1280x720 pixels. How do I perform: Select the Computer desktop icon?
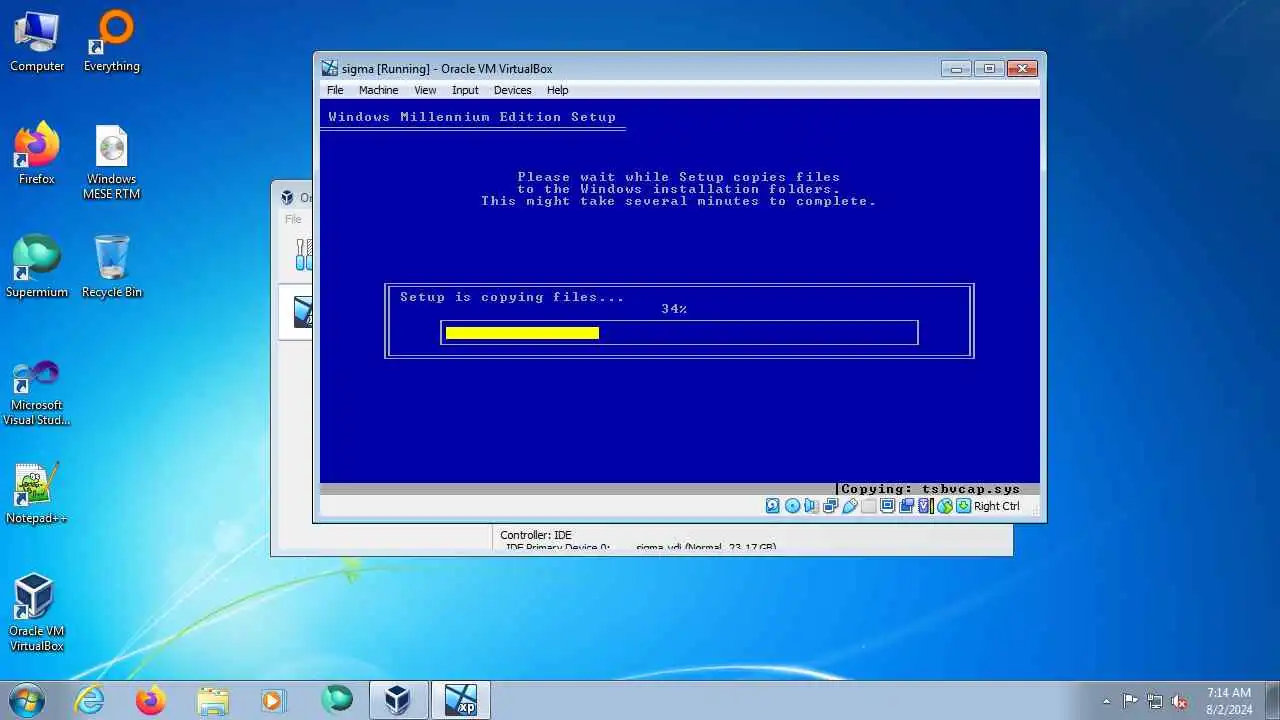[37, 42]
